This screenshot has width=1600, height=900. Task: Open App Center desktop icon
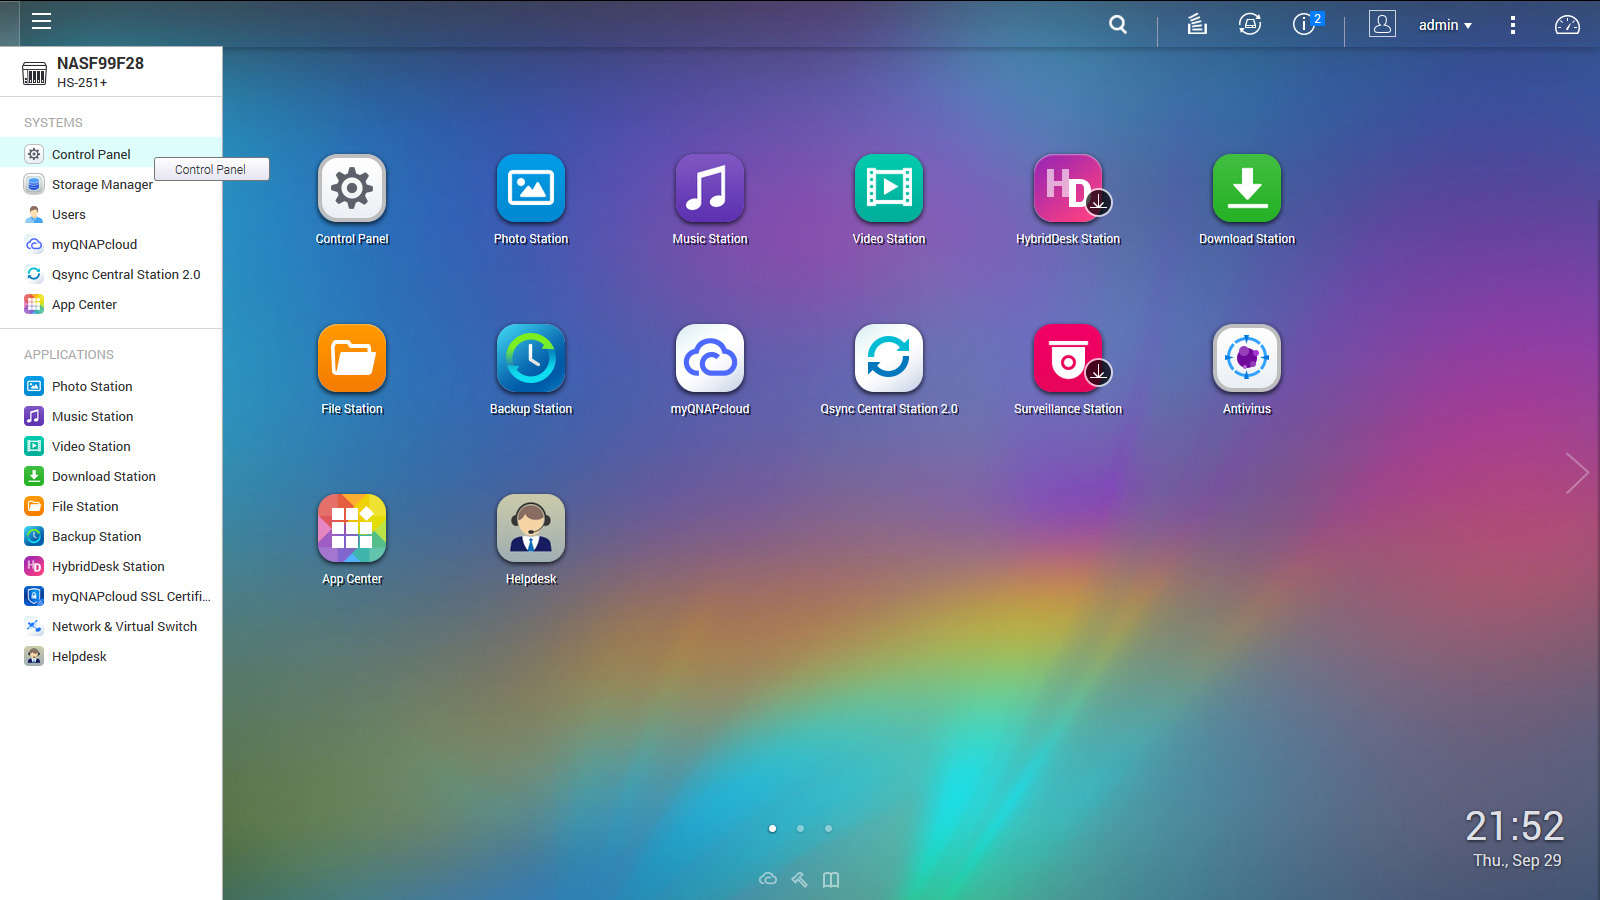click(x=352, y=528)
